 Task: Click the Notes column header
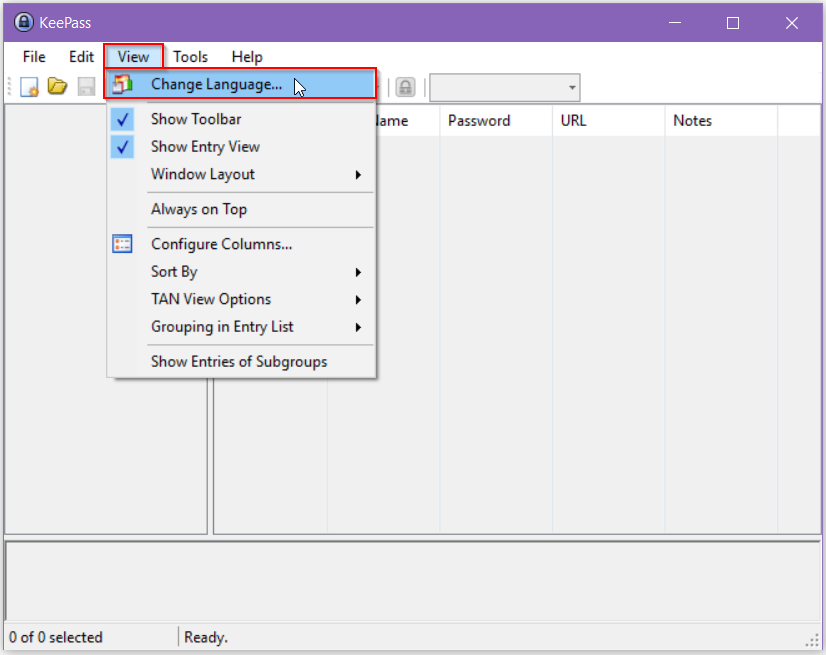click(721, 121)
